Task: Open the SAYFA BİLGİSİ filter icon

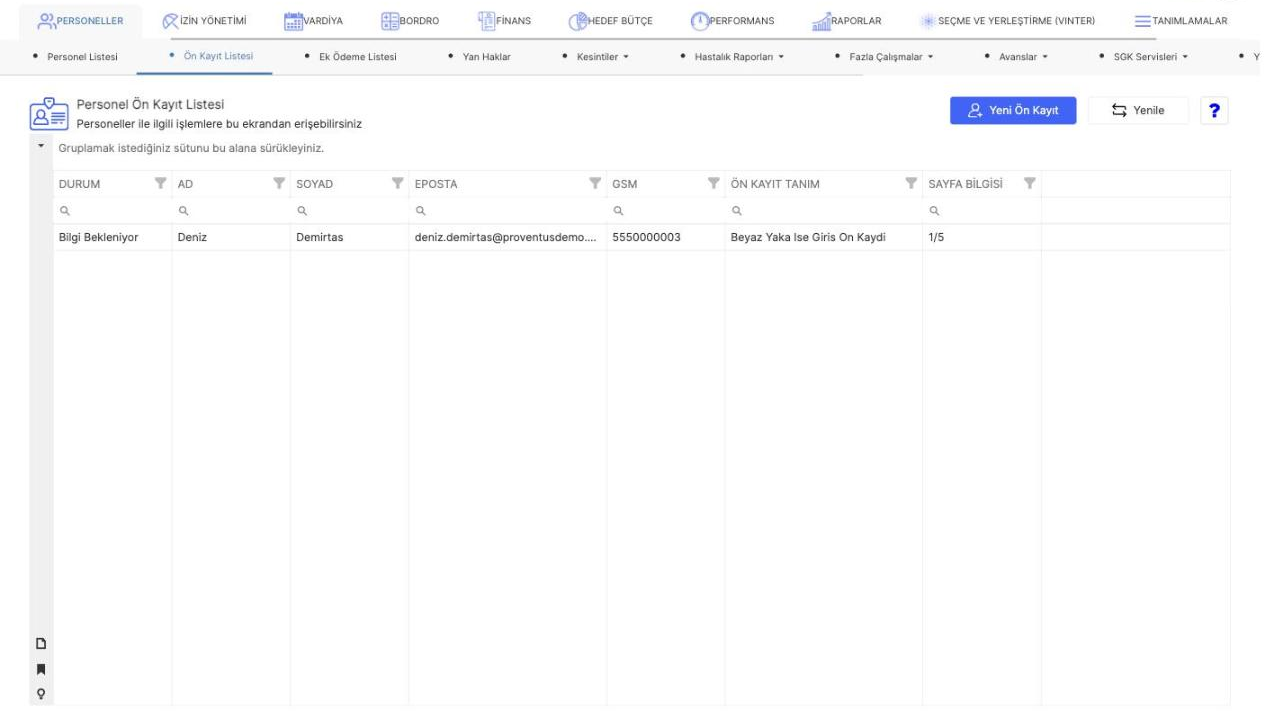Action: (x=1029, y=183)
